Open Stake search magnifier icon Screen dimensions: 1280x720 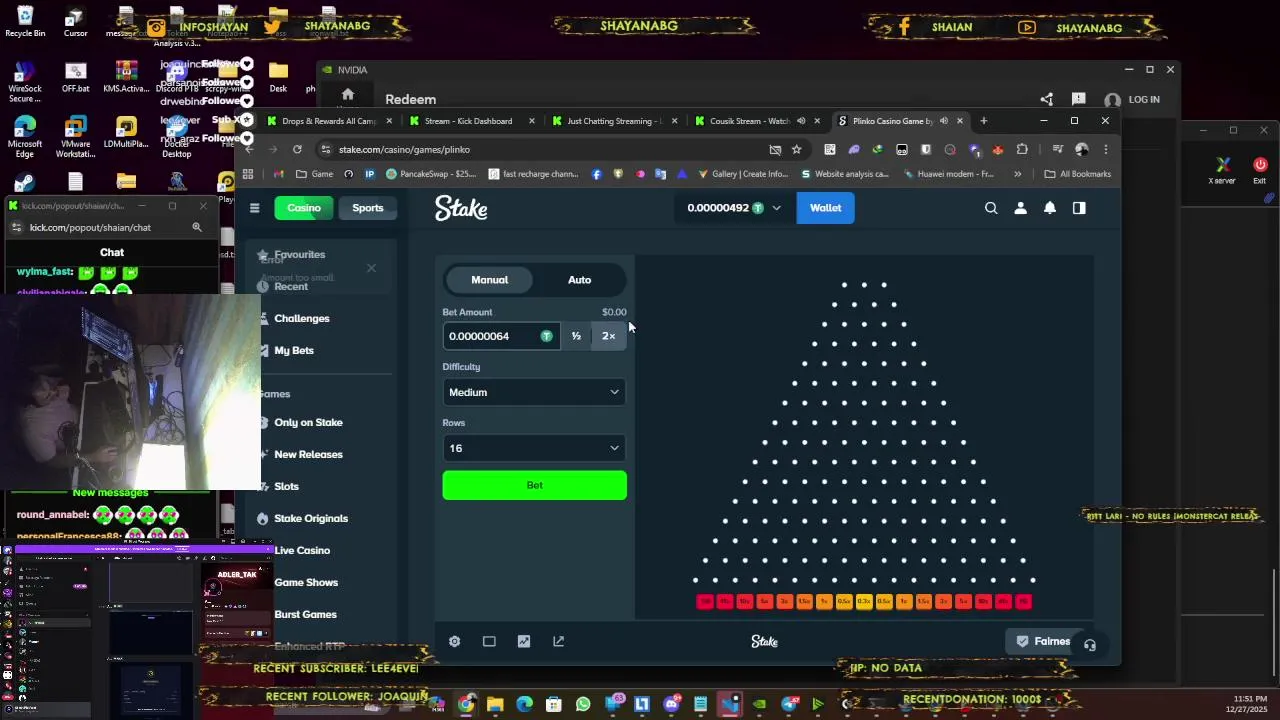coord(991,208)
